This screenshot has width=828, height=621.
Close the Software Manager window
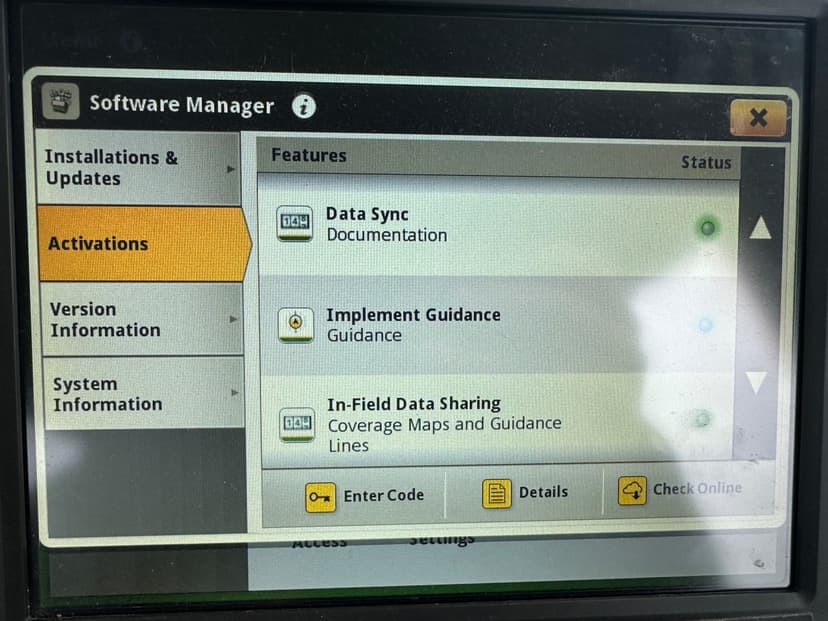click(x=757, y=119)
